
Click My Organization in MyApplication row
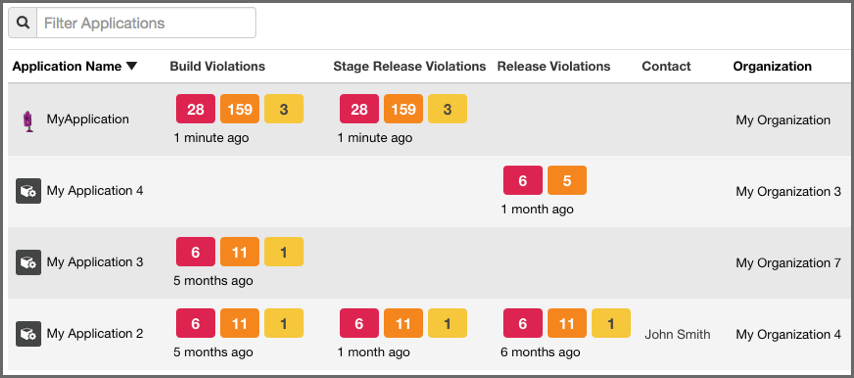[783, 120]
